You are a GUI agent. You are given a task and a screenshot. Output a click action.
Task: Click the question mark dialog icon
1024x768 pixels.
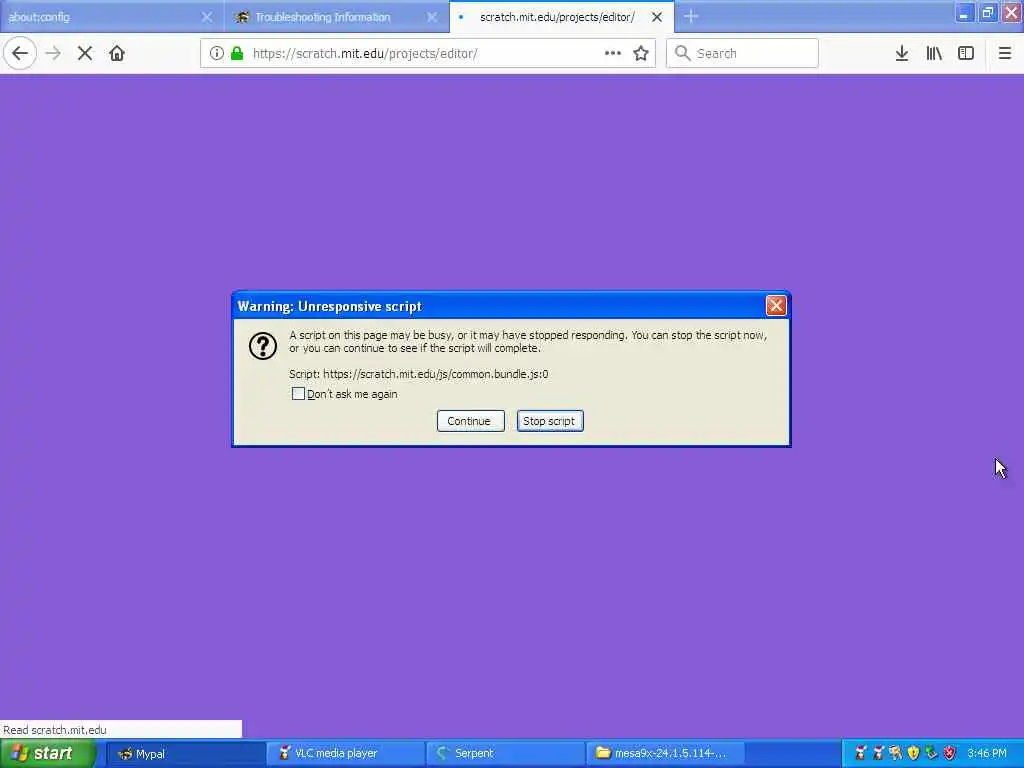point(263,346)
